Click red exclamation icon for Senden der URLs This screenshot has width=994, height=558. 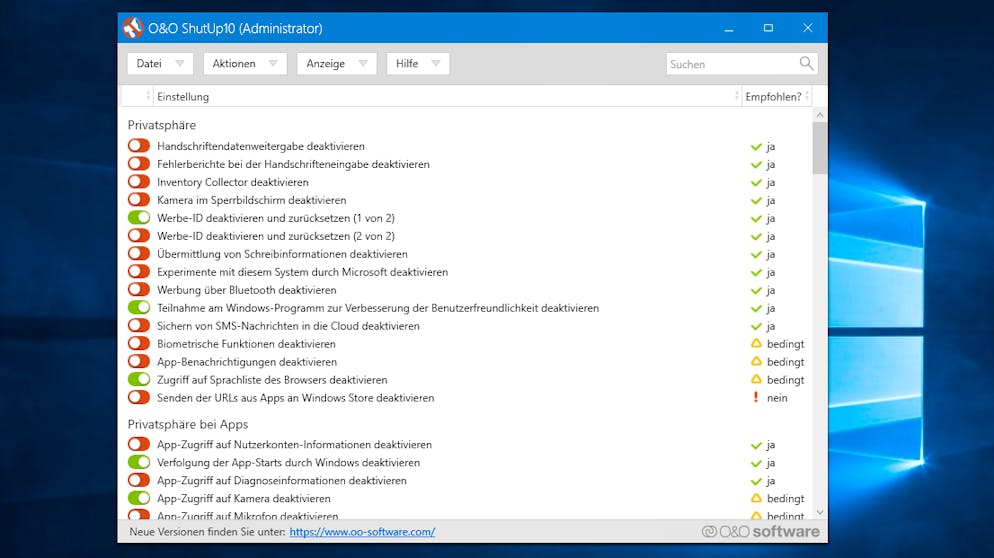tap(756, 398)
